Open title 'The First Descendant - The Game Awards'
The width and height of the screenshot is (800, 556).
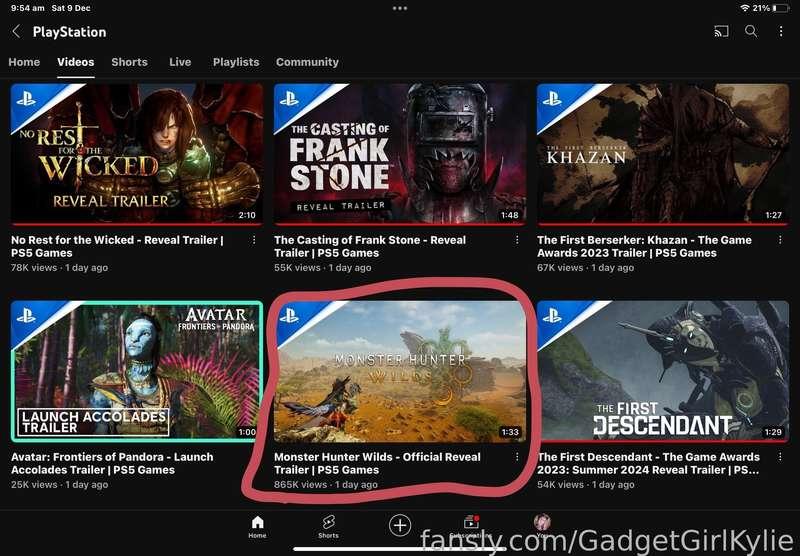648,463
